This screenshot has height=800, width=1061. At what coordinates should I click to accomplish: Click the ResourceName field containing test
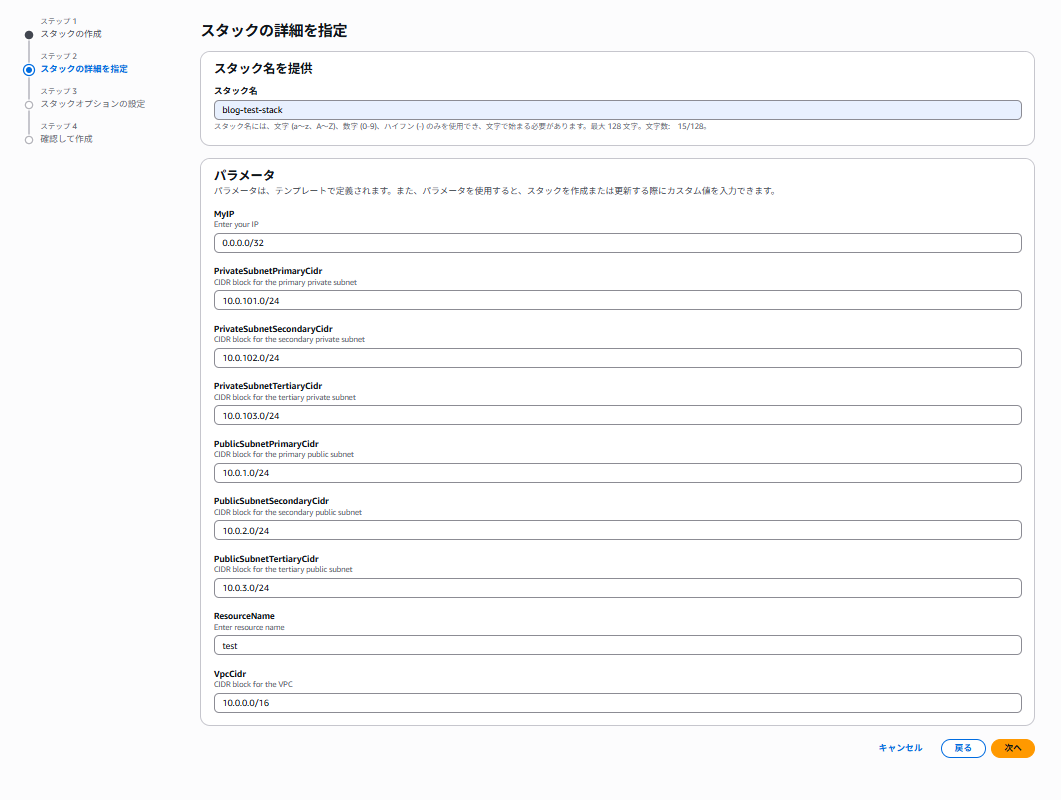coord(617,646)
